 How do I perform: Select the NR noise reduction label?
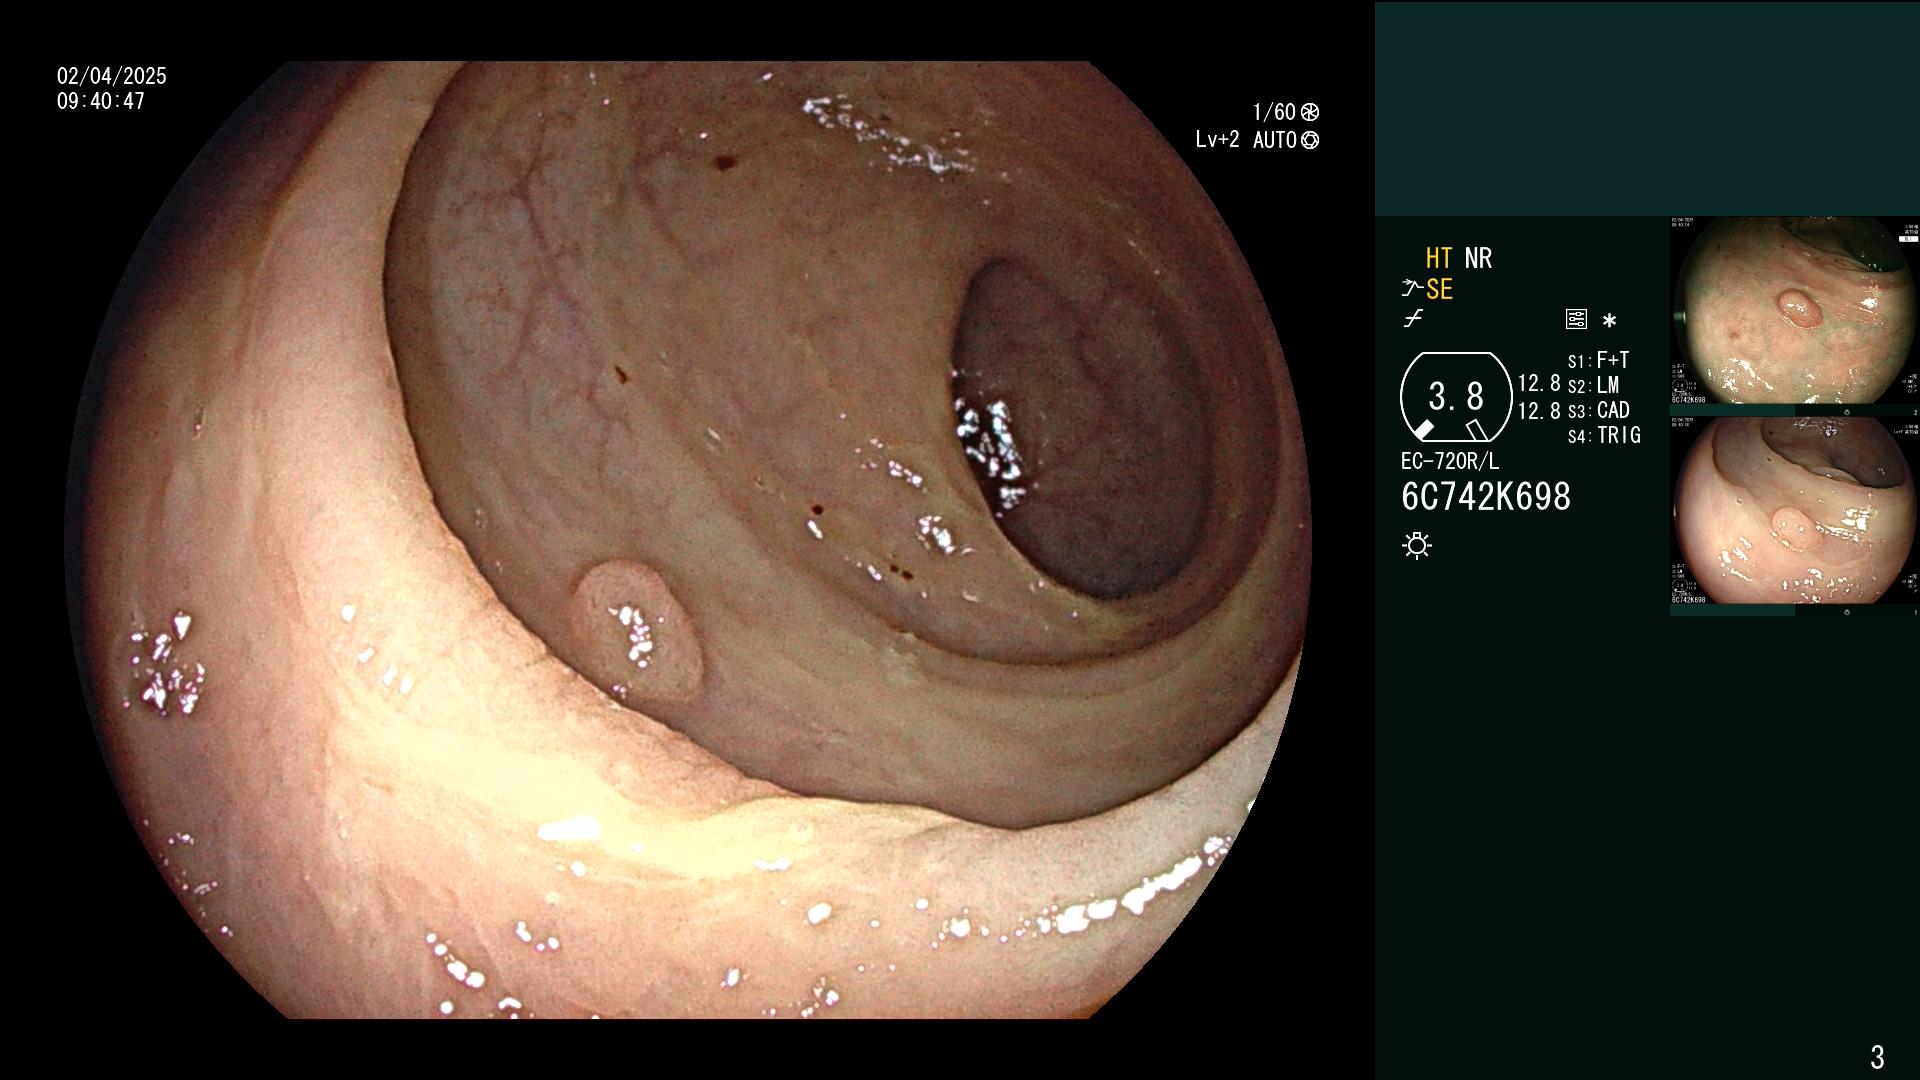click(x=1478, y=258)
